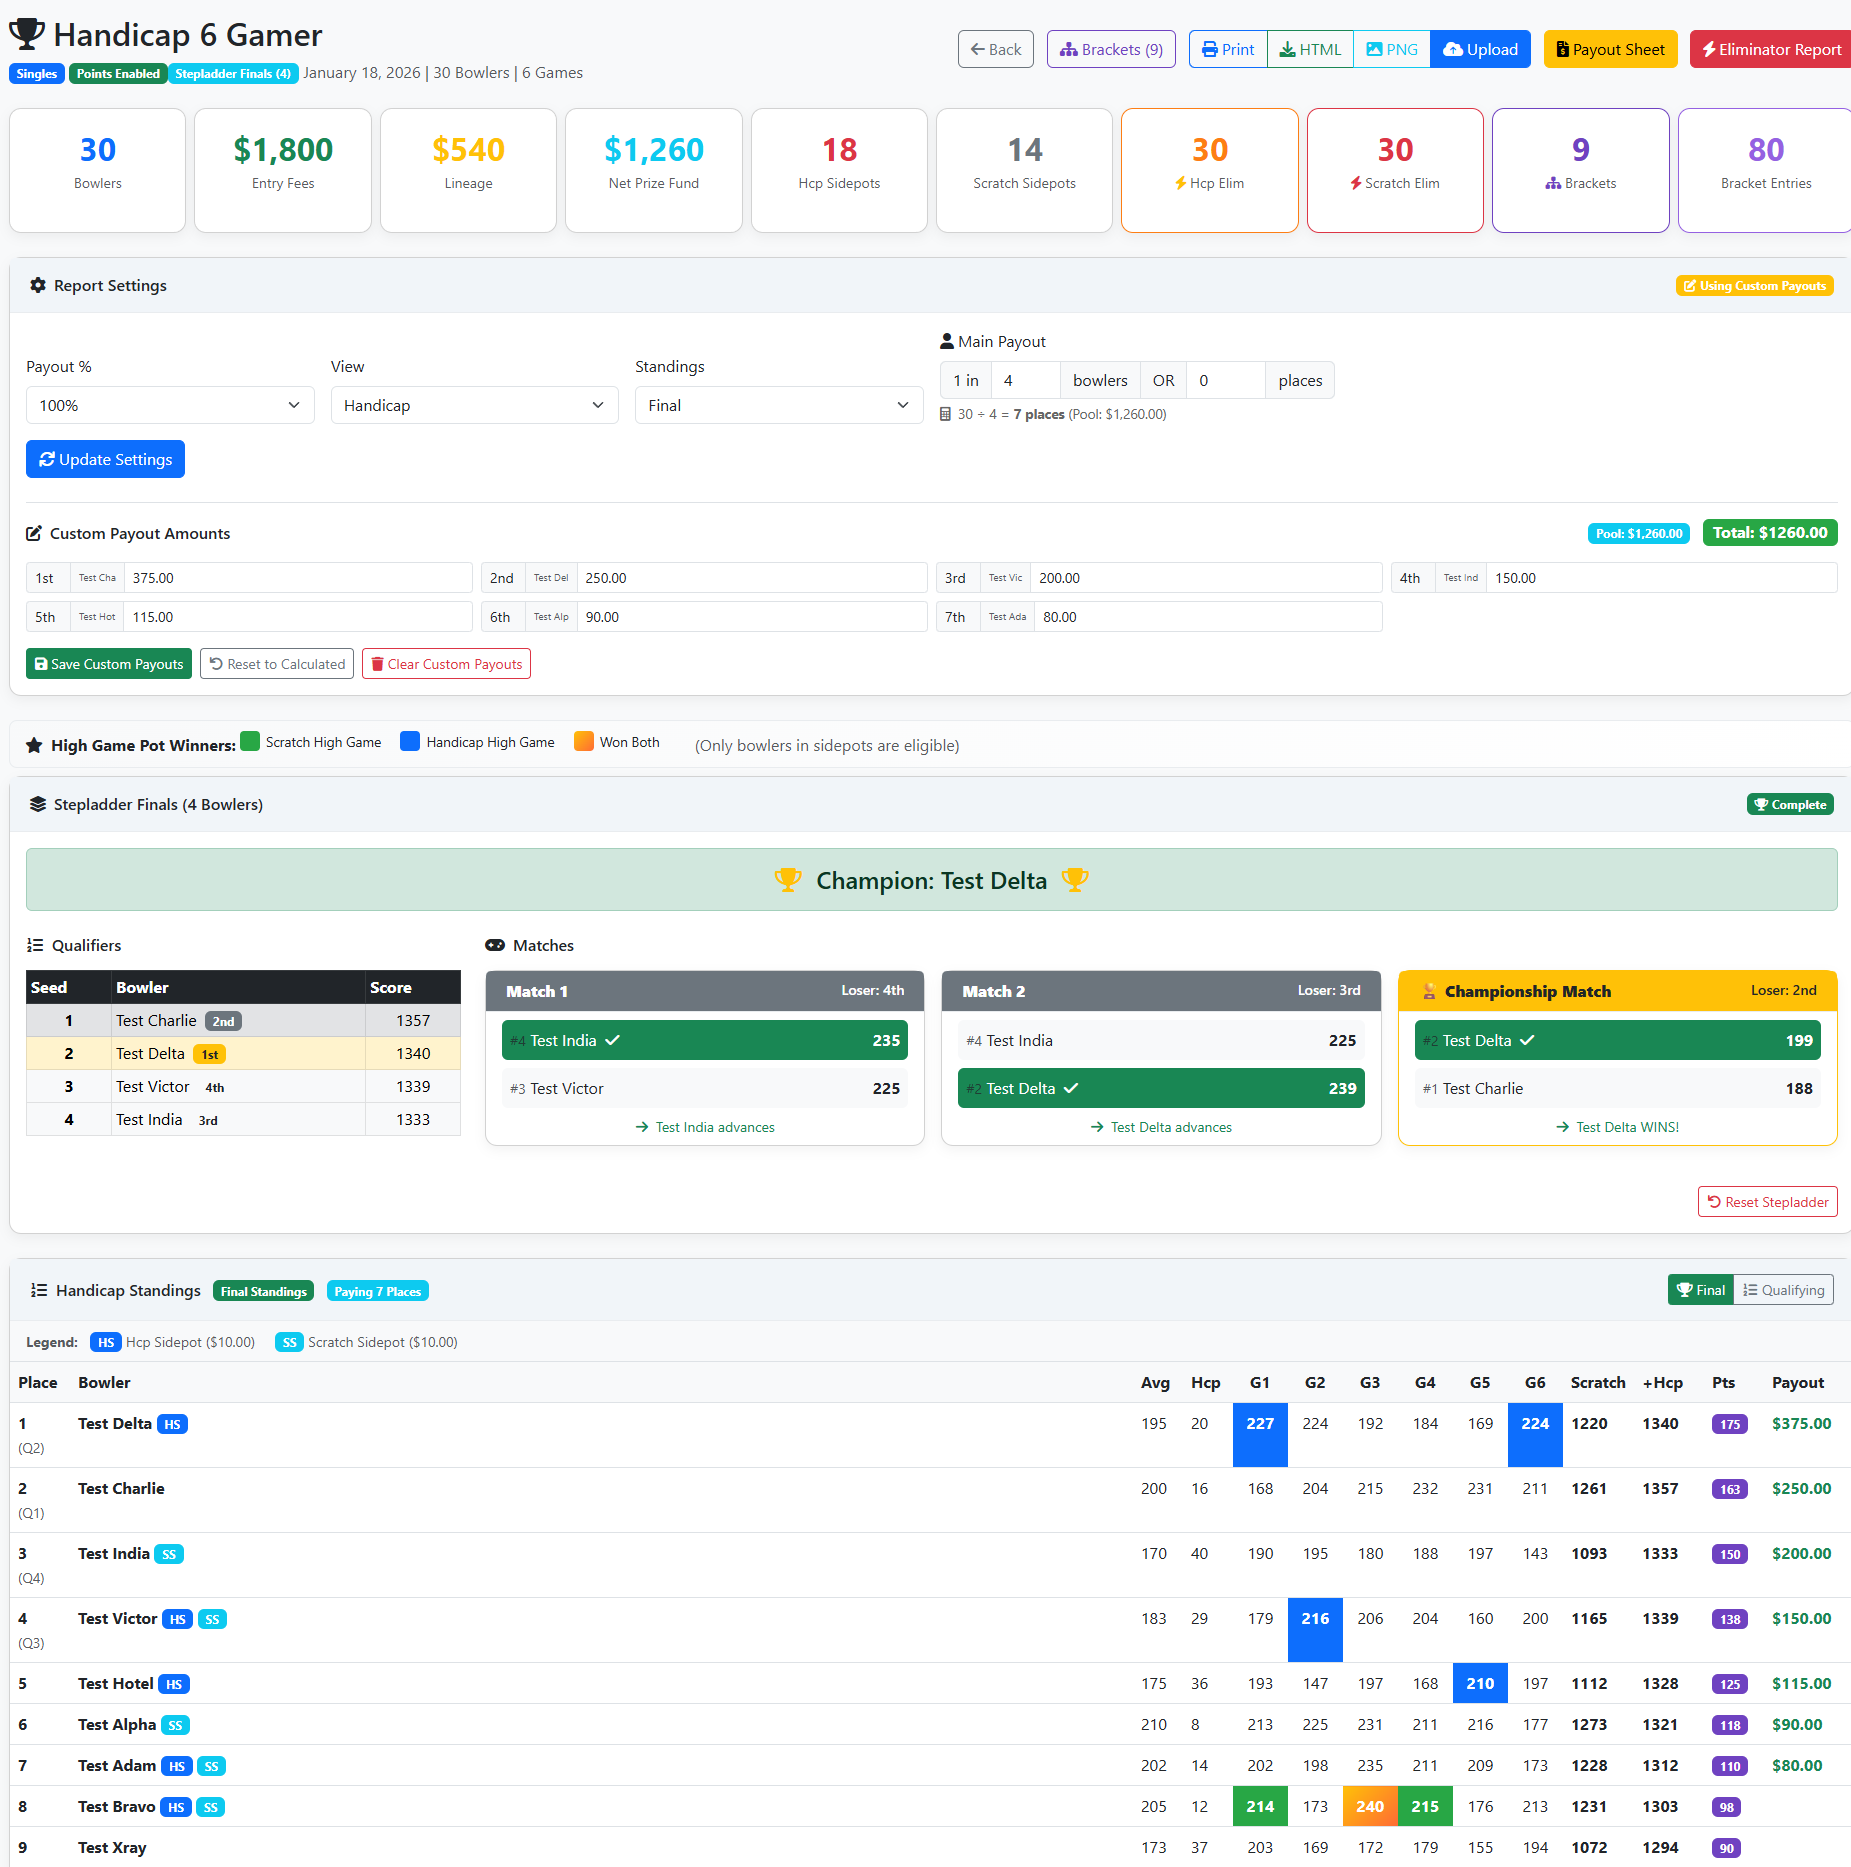Click the green Scratch High Game swatch
The image size is (1851, 1867).
click(250, 741)
